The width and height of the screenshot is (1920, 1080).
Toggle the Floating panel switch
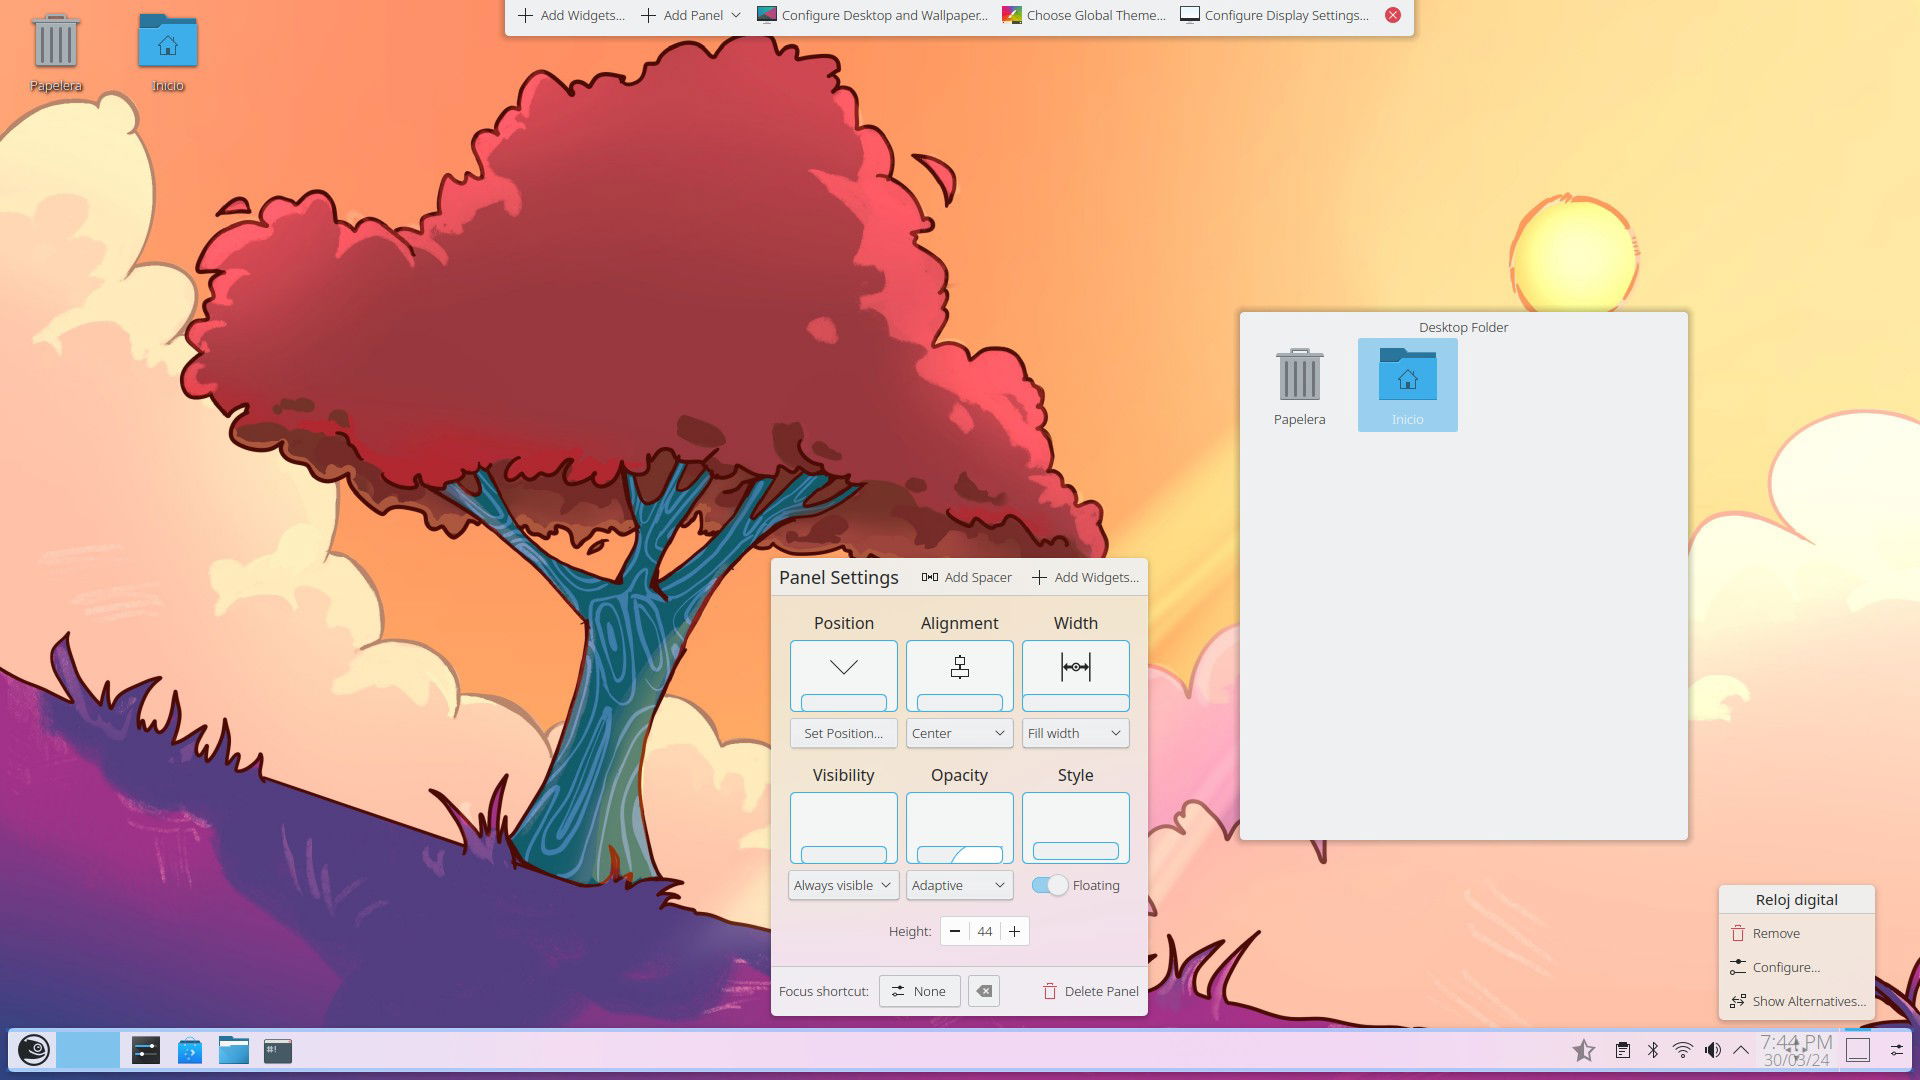1049,885
